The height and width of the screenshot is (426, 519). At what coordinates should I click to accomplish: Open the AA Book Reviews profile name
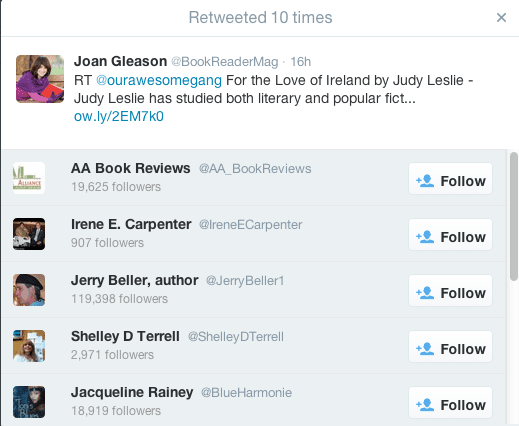(x=131, y=168)
